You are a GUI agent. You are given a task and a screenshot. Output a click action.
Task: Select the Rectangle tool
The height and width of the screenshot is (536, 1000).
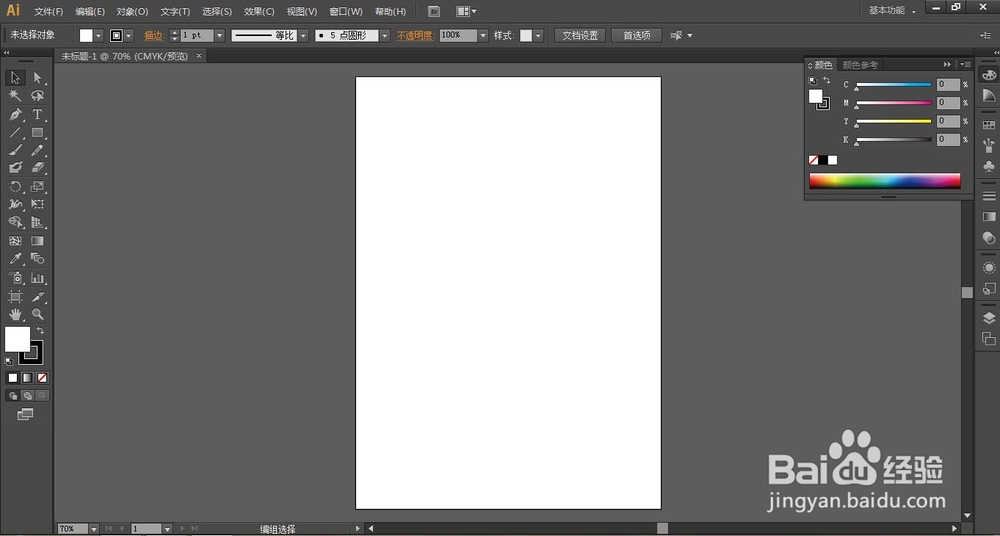[x=38, y=133]
